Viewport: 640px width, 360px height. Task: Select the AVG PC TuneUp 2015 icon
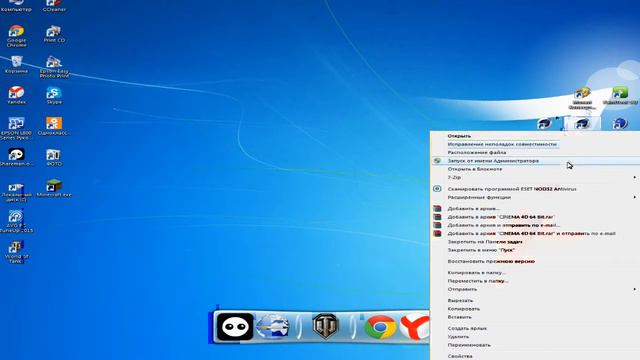coord(16,222)
